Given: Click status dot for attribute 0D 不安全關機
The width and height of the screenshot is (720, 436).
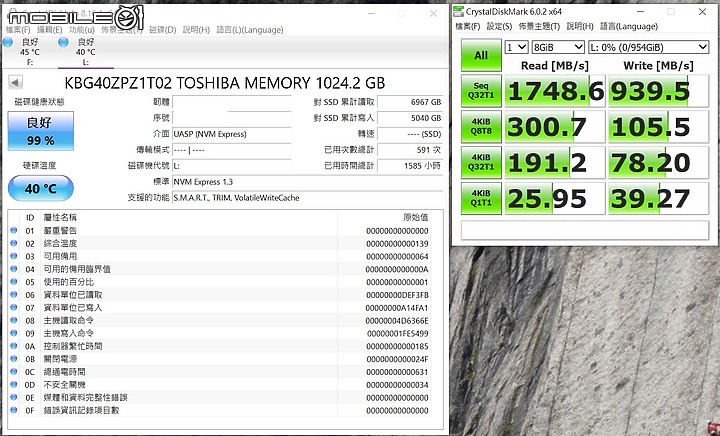Looking at the screenshot, I should (14, 385).
